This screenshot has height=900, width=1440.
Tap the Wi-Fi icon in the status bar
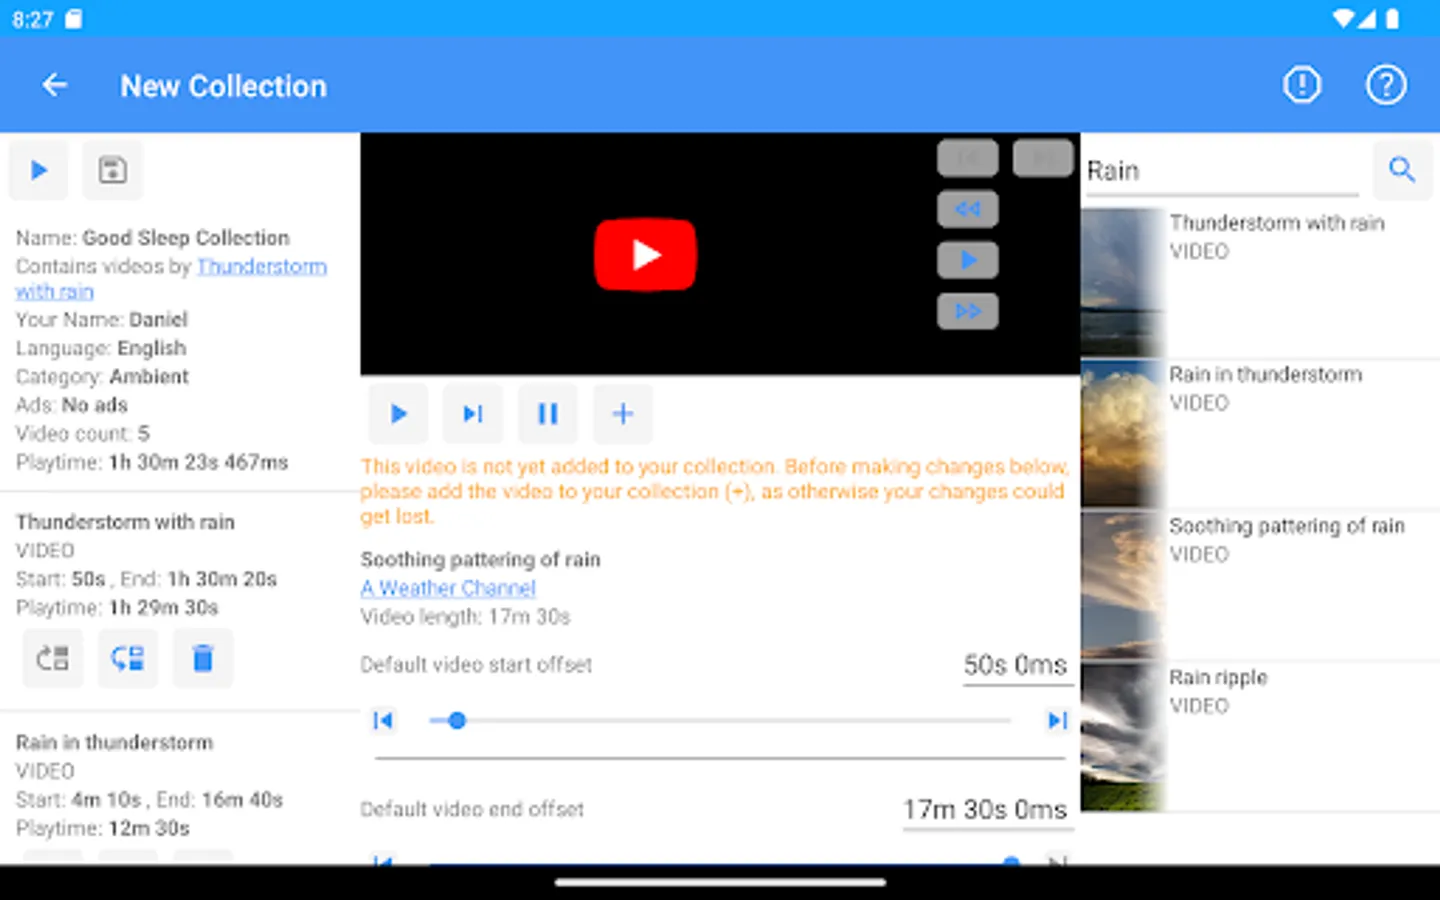pyautogui.click(x=1343, y=19)
